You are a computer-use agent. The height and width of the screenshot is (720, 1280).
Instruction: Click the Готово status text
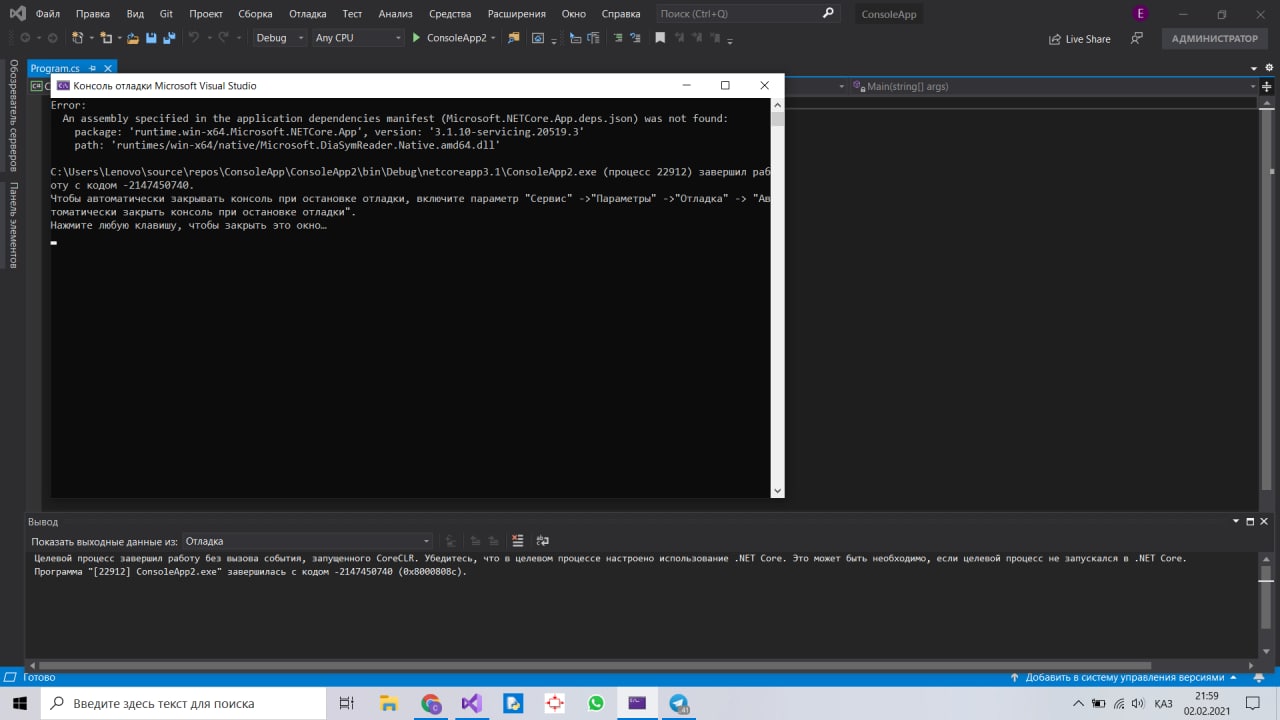coord(39,677)
